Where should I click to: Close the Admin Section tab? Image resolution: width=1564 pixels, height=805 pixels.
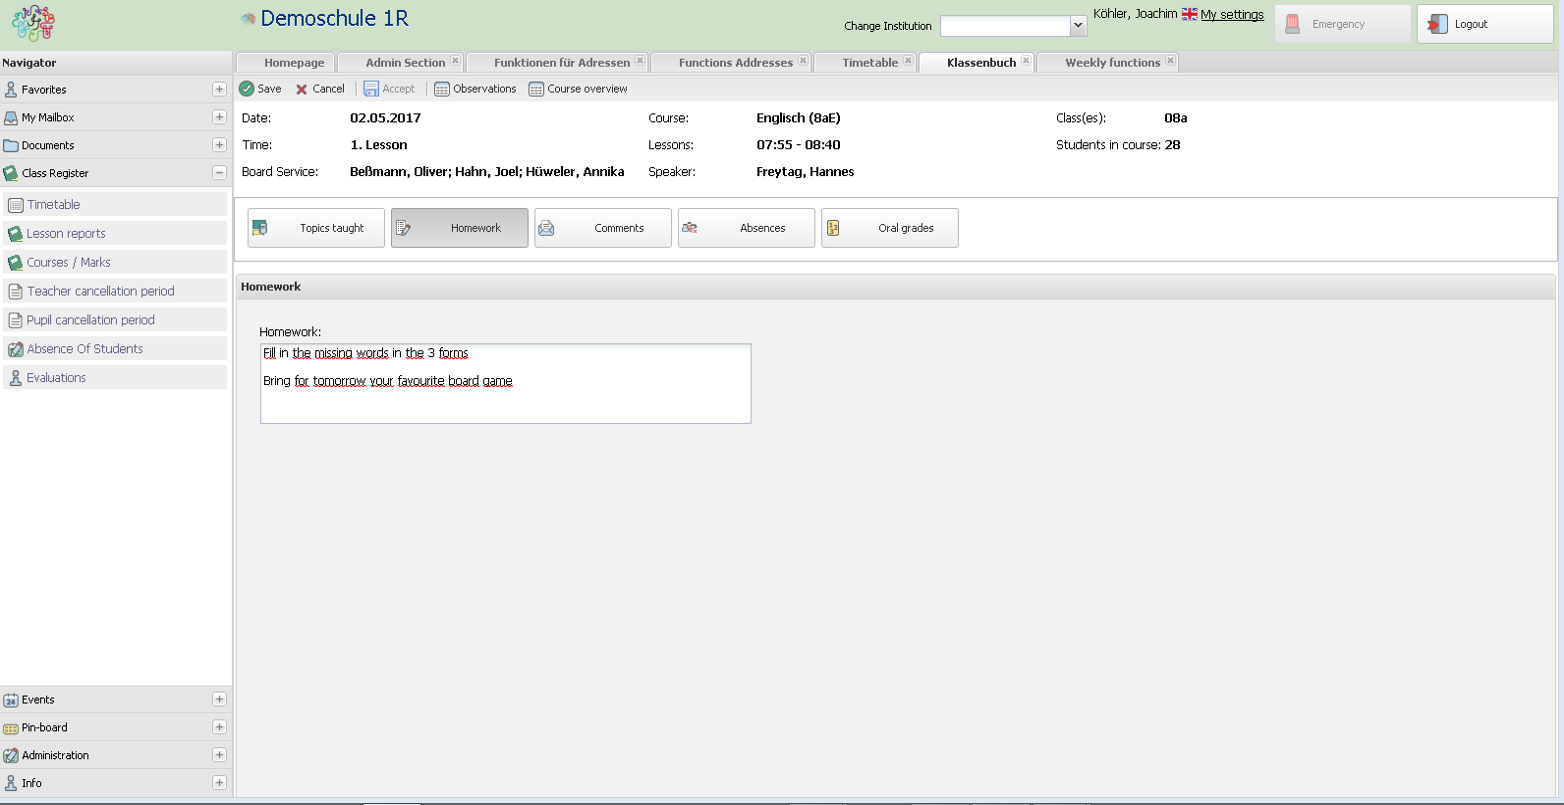455,62
